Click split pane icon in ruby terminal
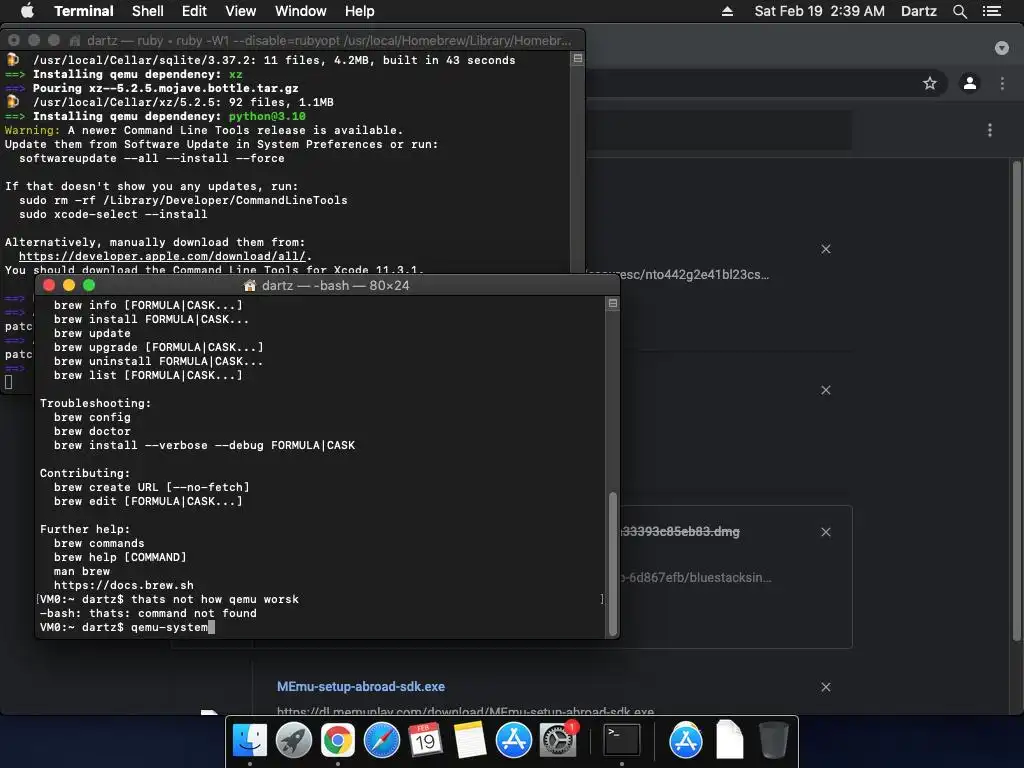This screenshot has width=1024, height=768. coord(577,58)
